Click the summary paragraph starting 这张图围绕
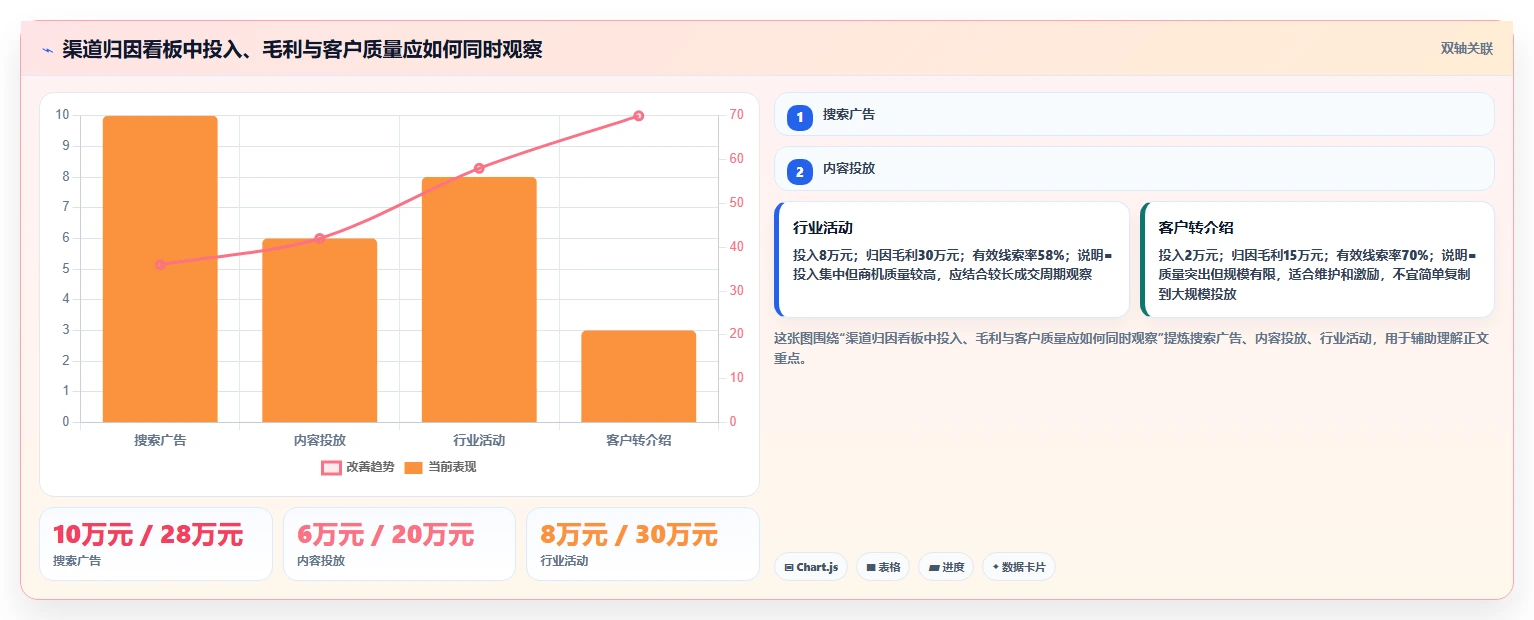Viewport: 1534px width, 620px height. tap(1131, 349)
